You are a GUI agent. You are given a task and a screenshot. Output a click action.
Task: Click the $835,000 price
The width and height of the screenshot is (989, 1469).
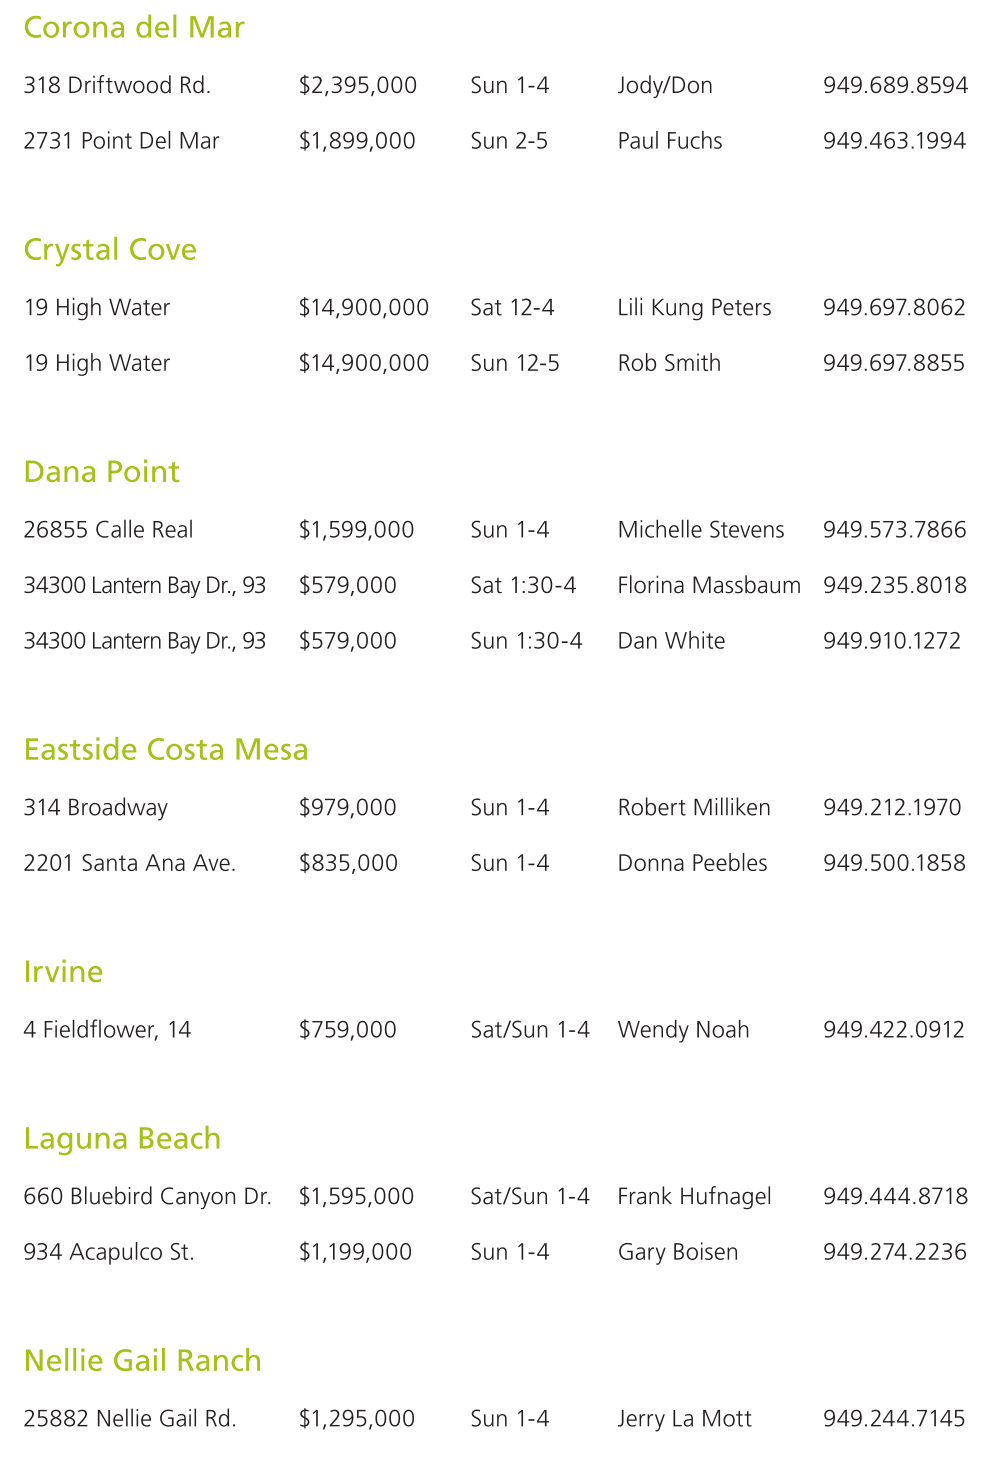pyautogui.click(x=348, y=863)
